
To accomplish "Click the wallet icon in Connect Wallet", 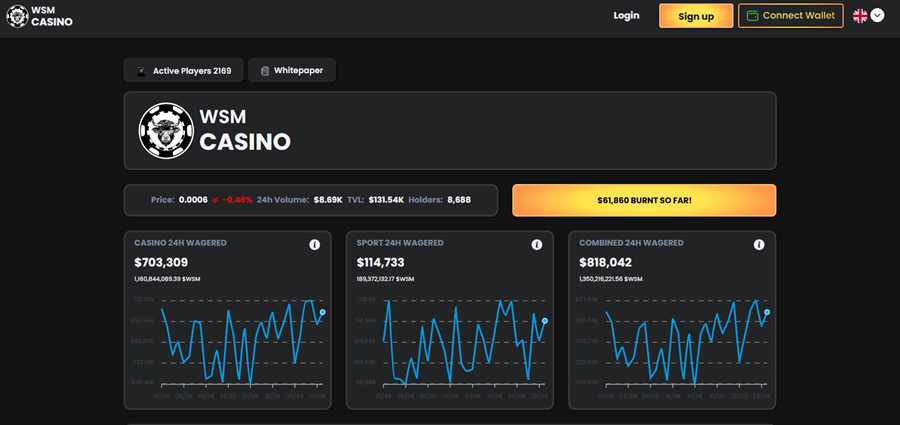I will click(752, 16).
